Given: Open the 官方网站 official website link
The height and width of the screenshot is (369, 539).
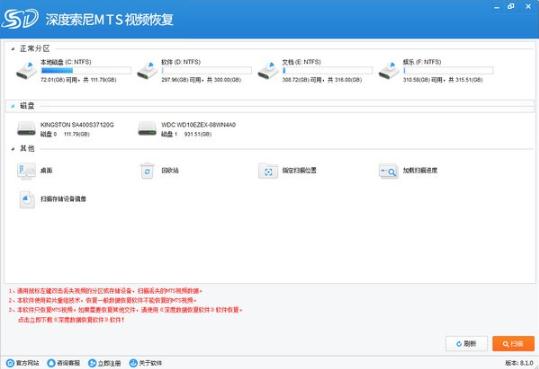Looking at the screenshot, I should [x=23, y=363].
